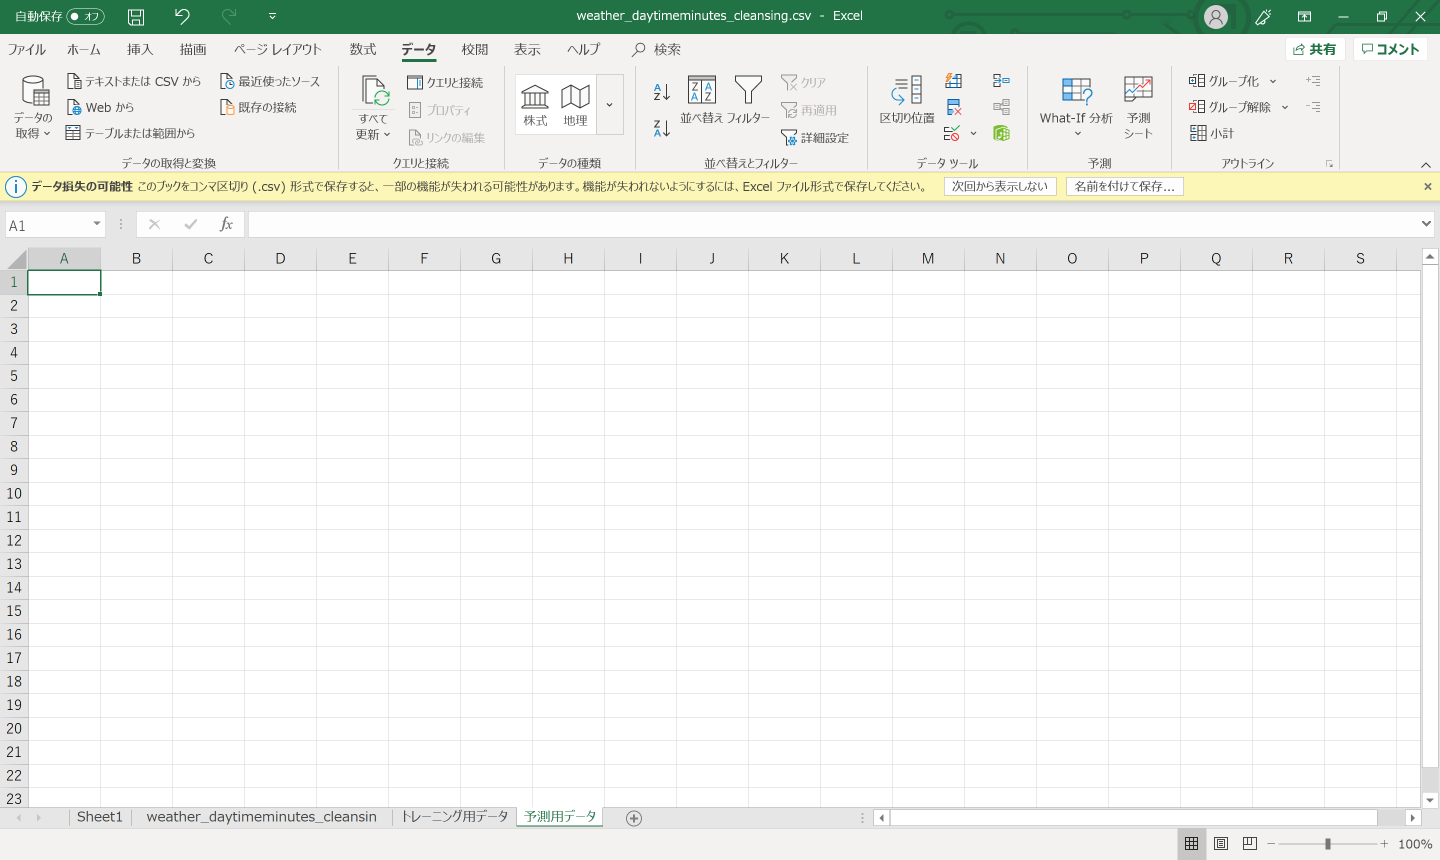Screen dimensions: 1440x860
Task: Open the Sheet1 worksheet tab
Action: click(x=100, y=817)
